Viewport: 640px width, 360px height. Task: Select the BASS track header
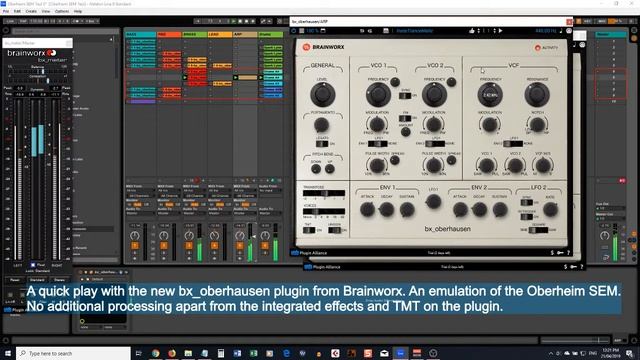(141, 34)
